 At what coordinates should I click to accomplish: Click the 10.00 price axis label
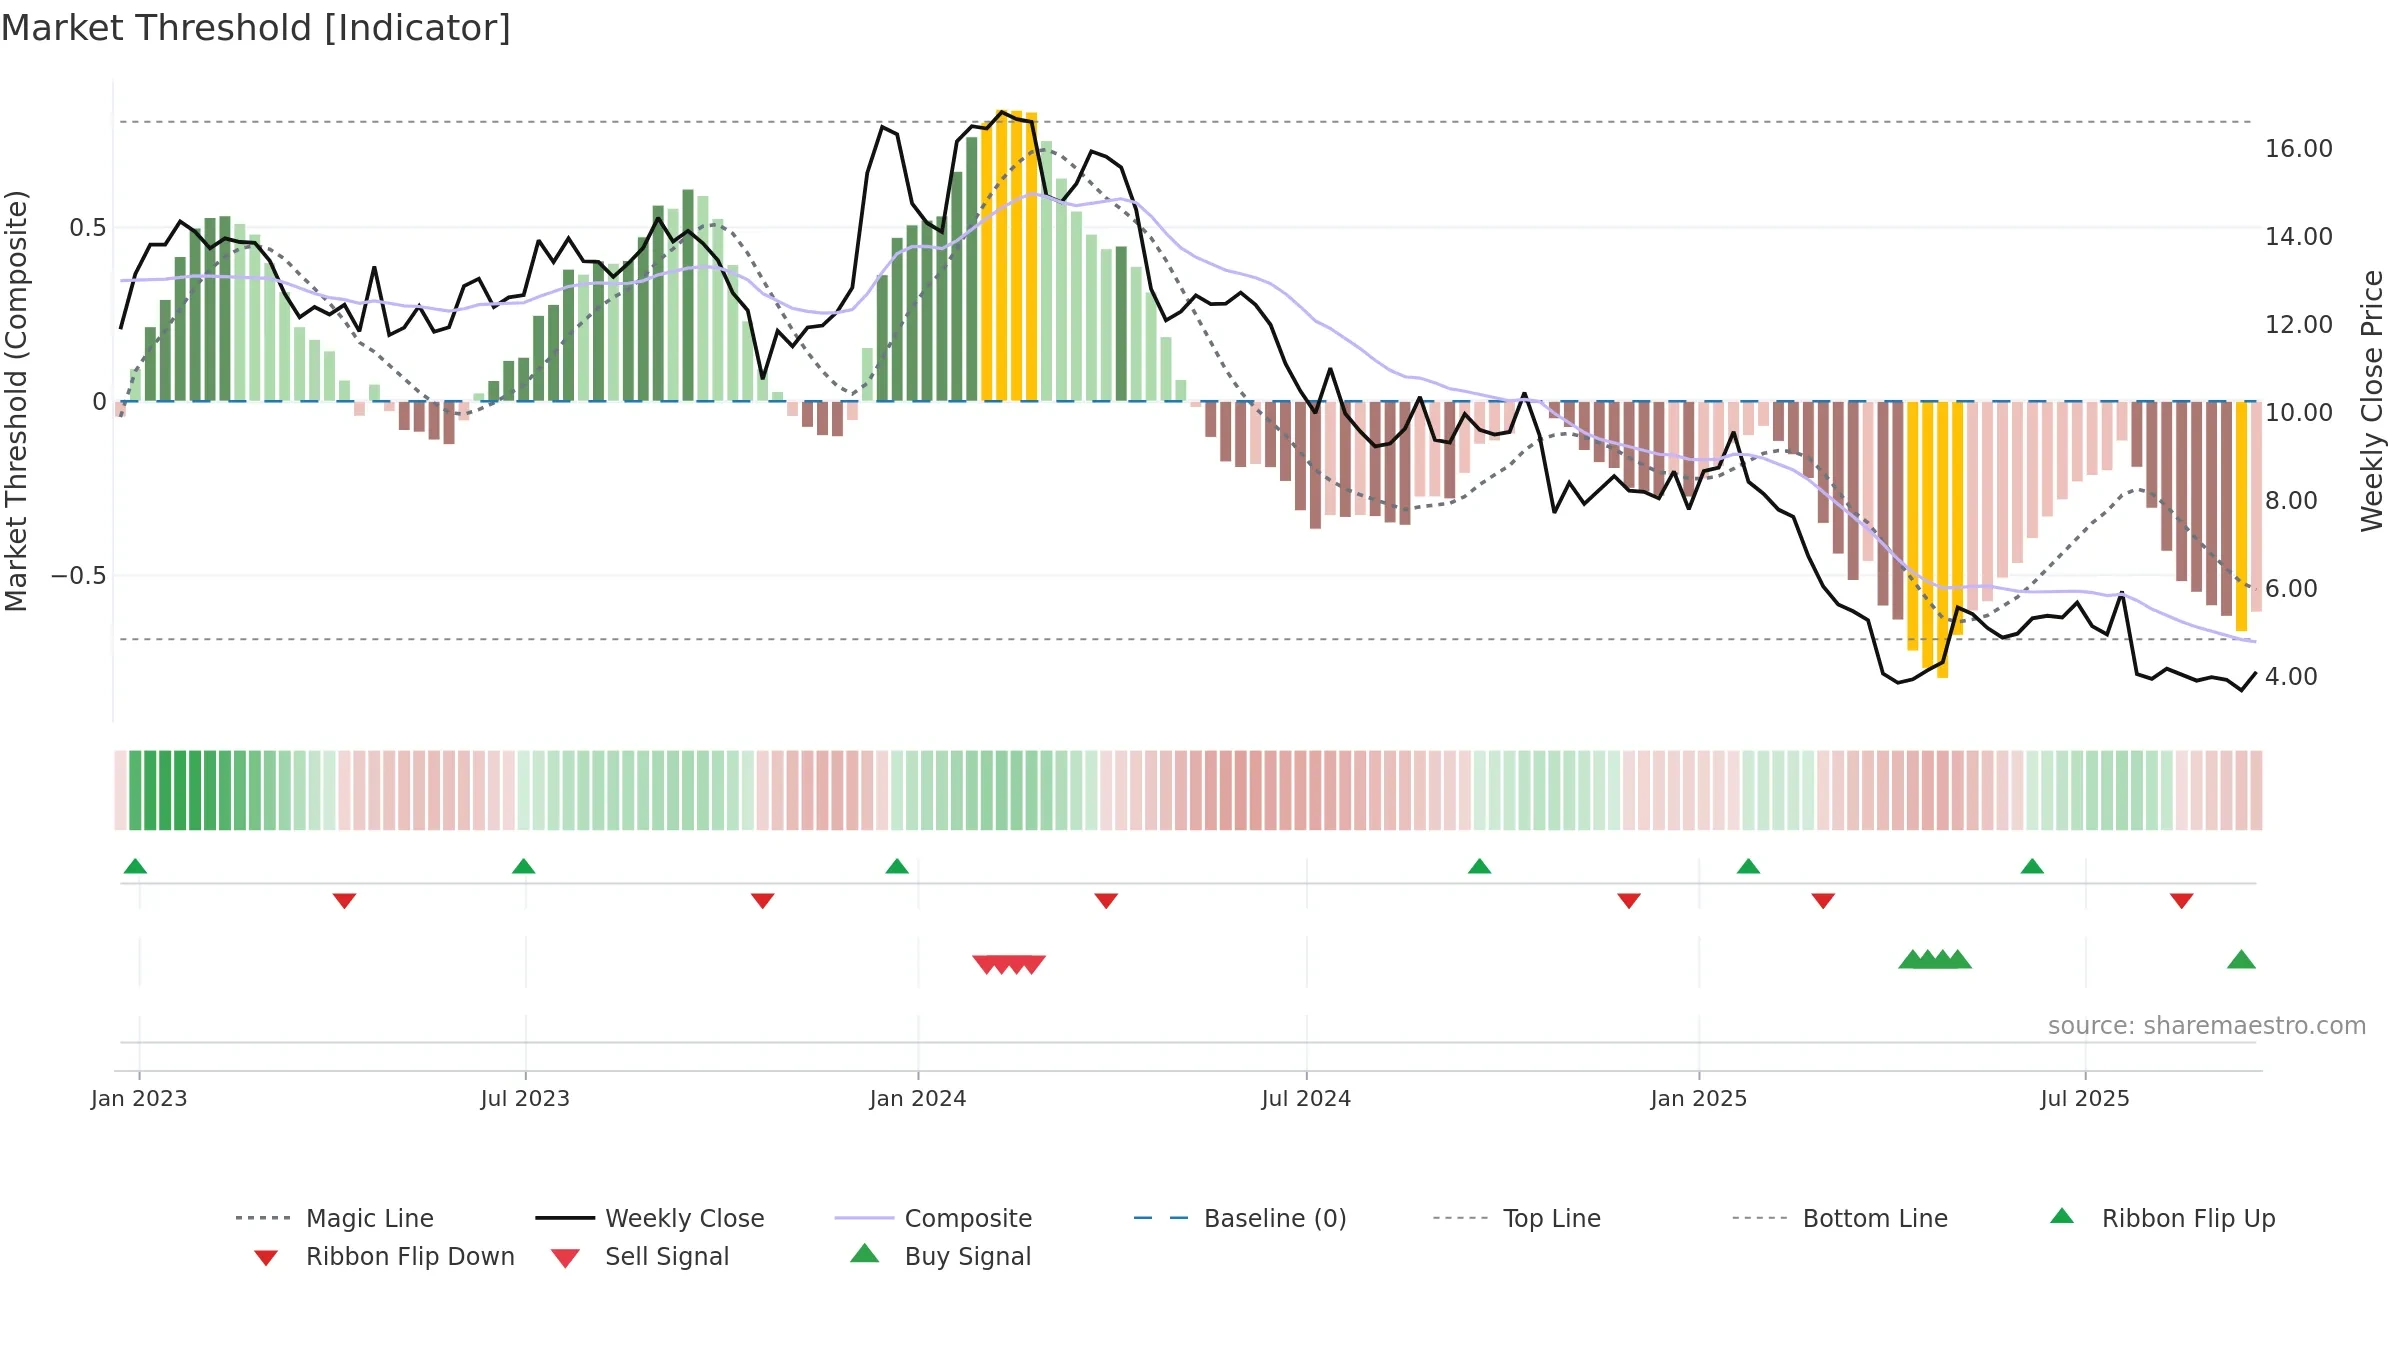(2299, 413)
